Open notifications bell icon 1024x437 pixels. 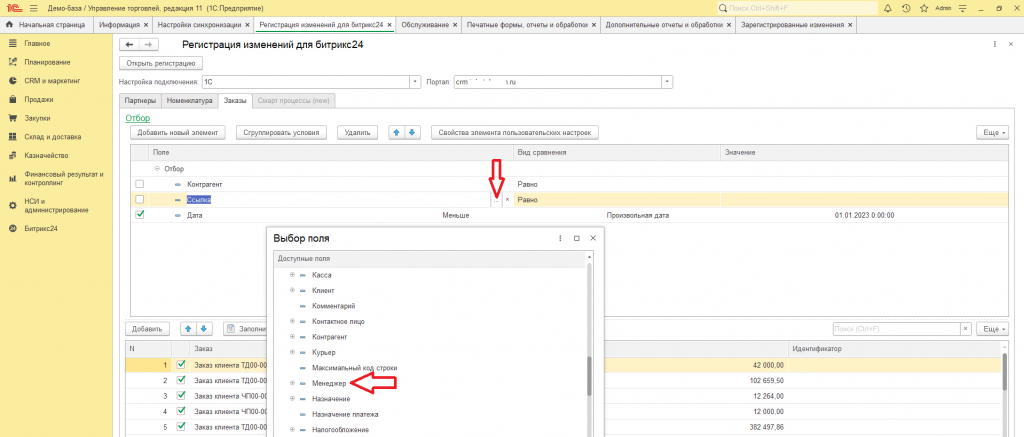coord(888,8)
